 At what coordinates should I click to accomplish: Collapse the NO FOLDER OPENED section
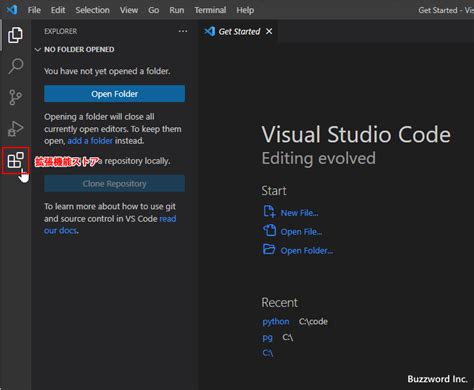(38, 50)
